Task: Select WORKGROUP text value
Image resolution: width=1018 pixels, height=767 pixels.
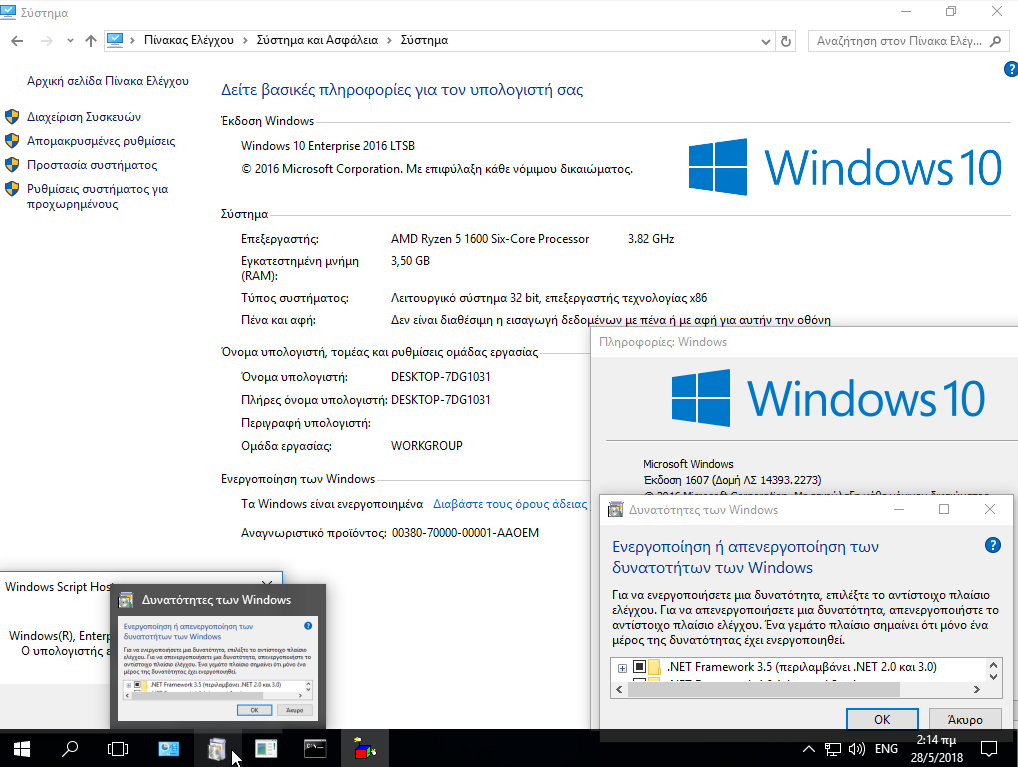Action: tap(427, 446)
